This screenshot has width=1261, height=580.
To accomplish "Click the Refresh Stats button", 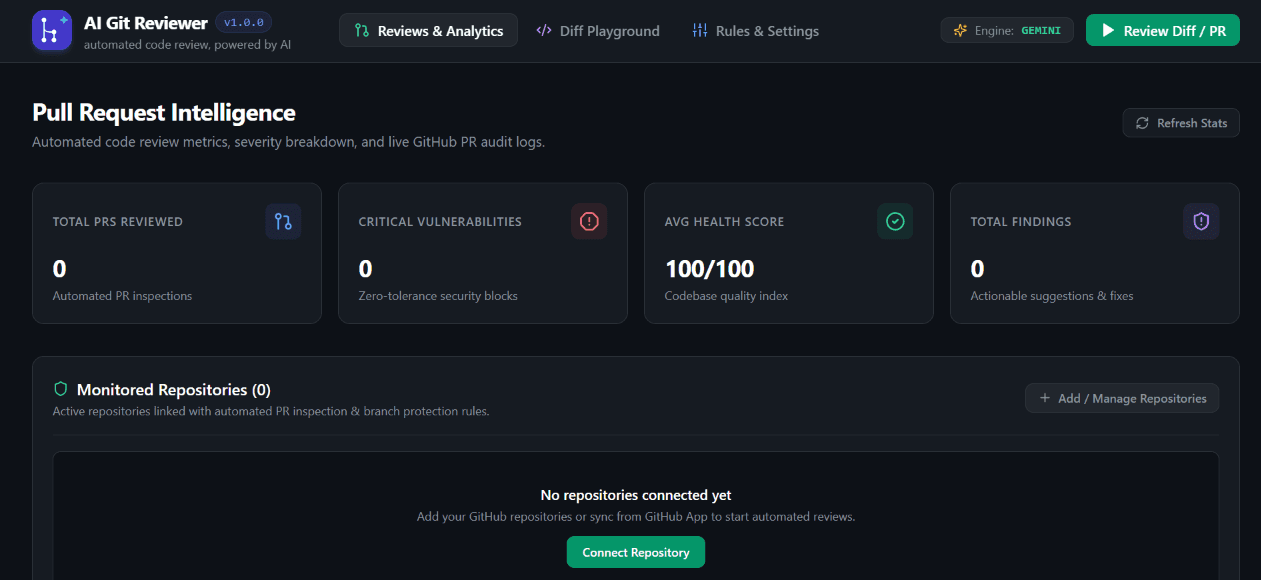I will pyautogui.click(x=1181, y=123).
